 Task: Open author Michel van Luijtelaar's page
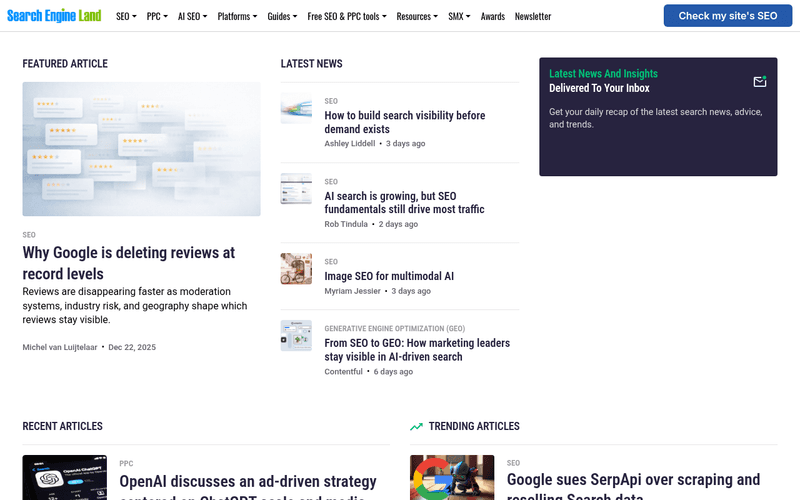(x=60, y=347)
